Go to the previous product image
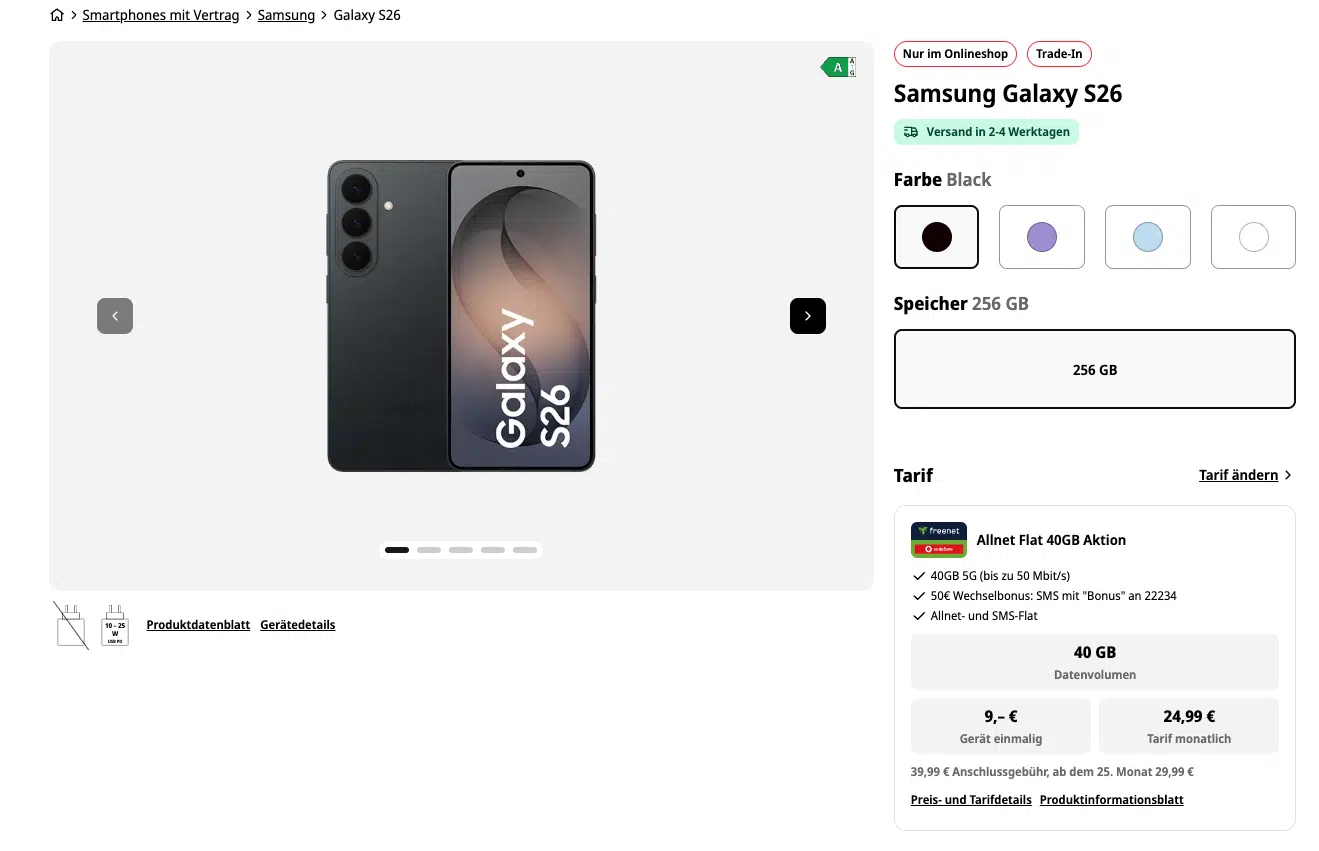The height and width of the screenshot is (851, 1319). 115,316
